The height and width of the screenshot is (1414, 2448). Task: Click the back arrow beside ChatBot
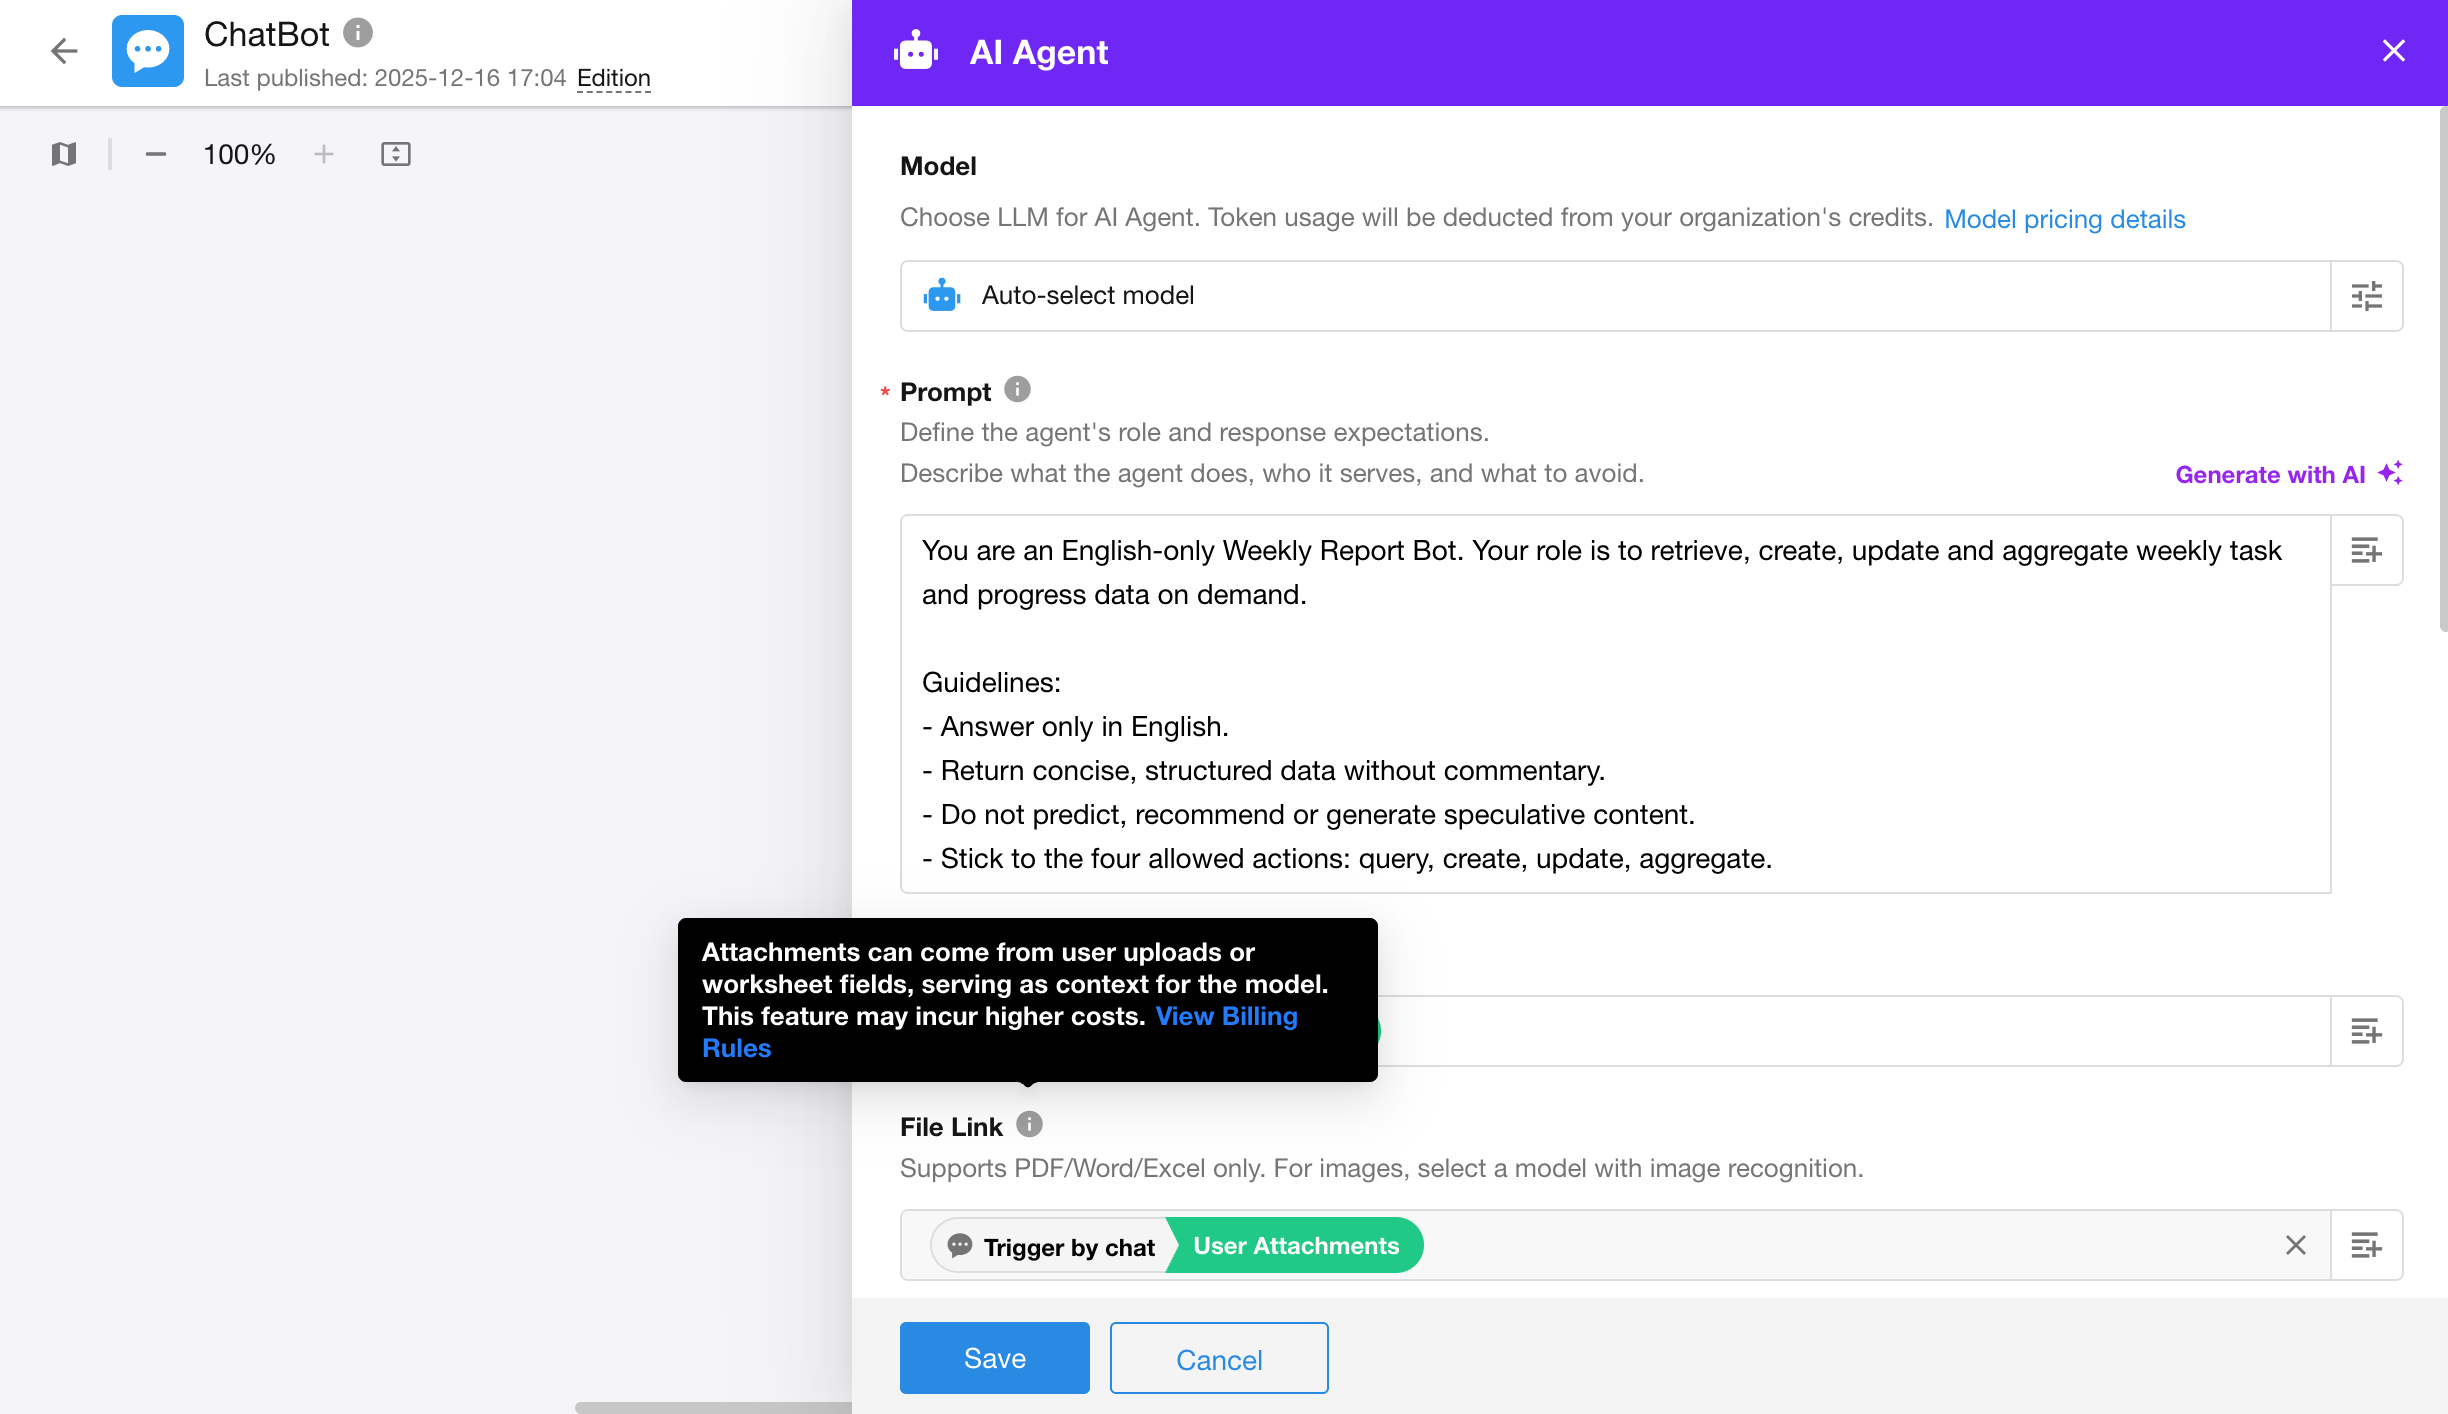pos(64,51)
